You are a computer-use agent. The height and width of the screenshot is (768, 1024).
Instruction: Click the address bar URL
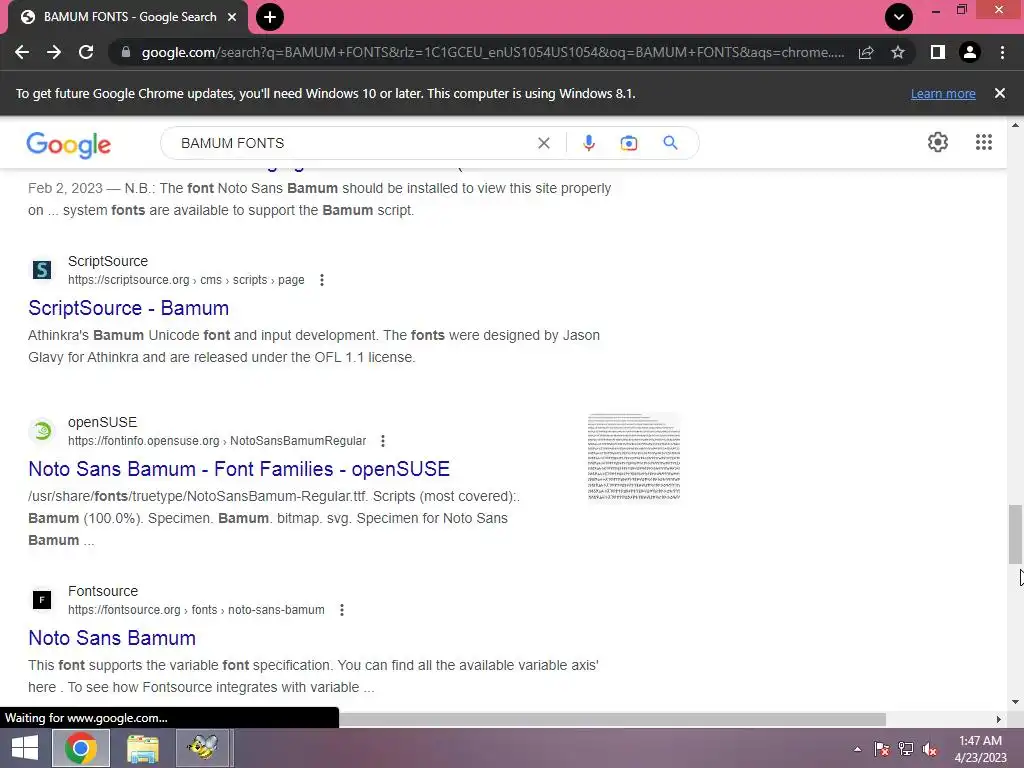[x=492, y=52]
